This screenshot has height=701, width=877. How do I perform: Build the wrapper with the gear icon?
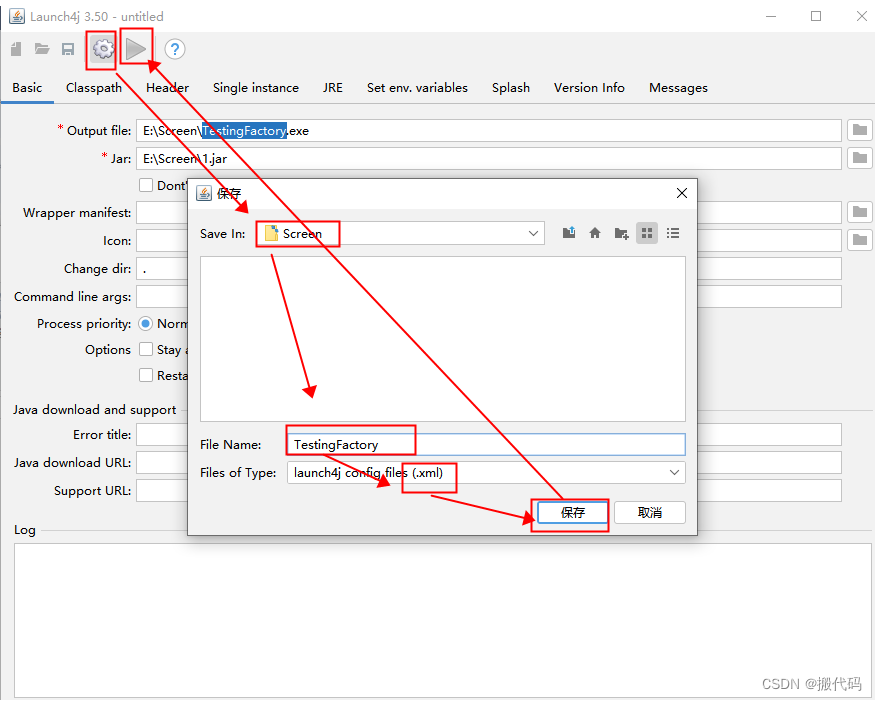point(103,49)
